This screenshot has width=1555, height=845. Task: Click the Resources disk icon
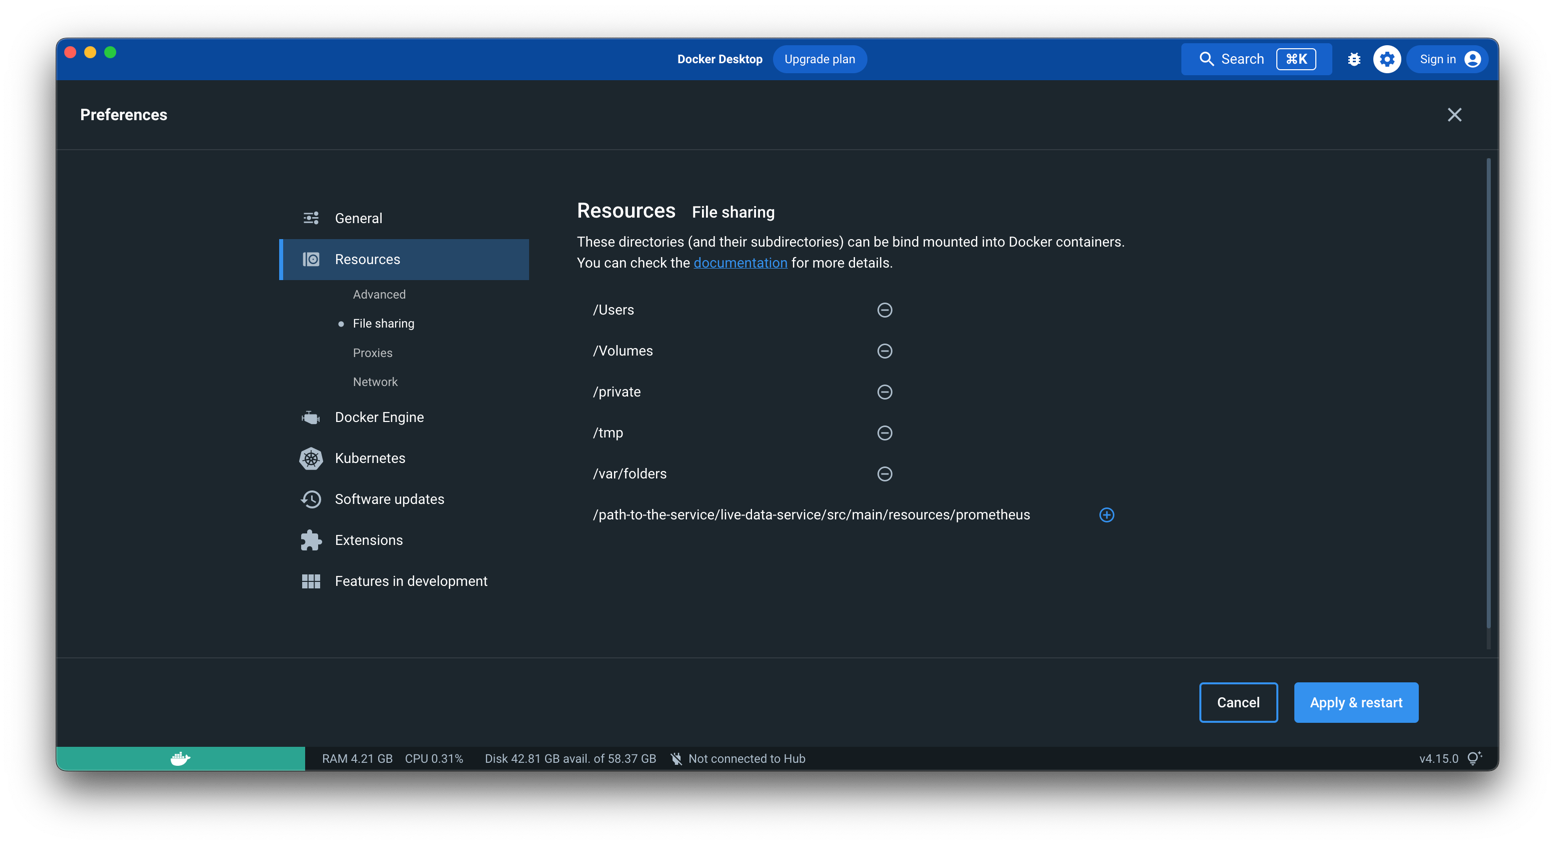tap(311, 259)
